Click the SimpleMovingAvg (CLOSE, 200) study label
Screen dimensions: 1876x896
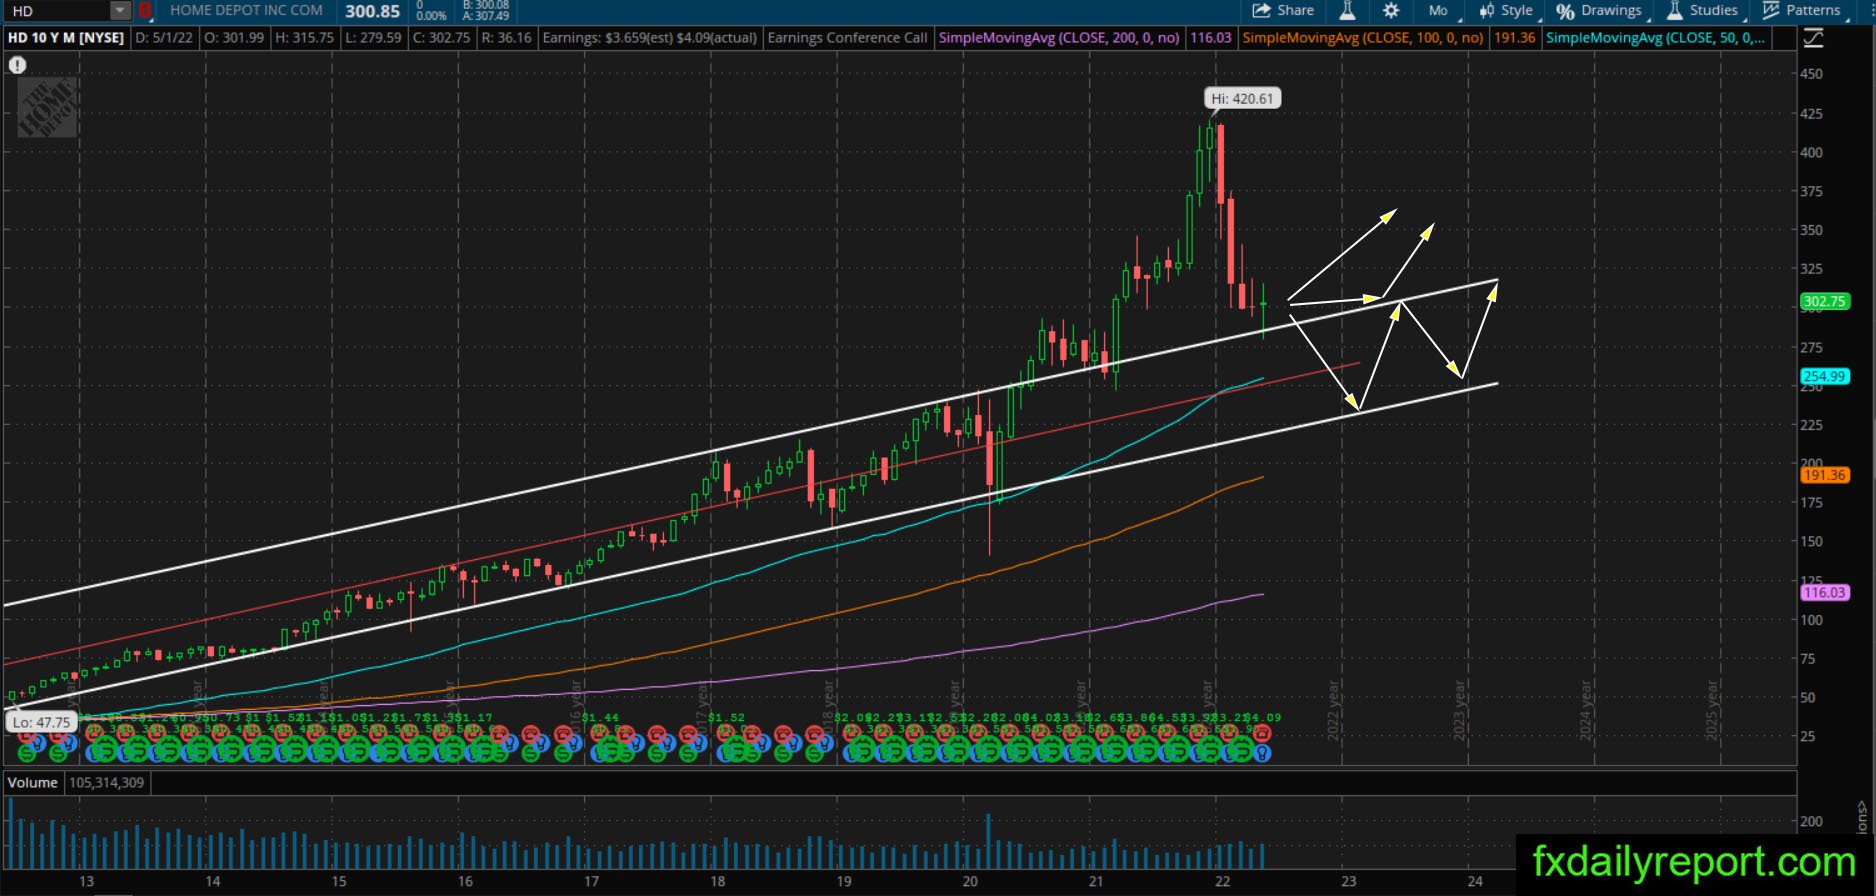(1059, 38)
